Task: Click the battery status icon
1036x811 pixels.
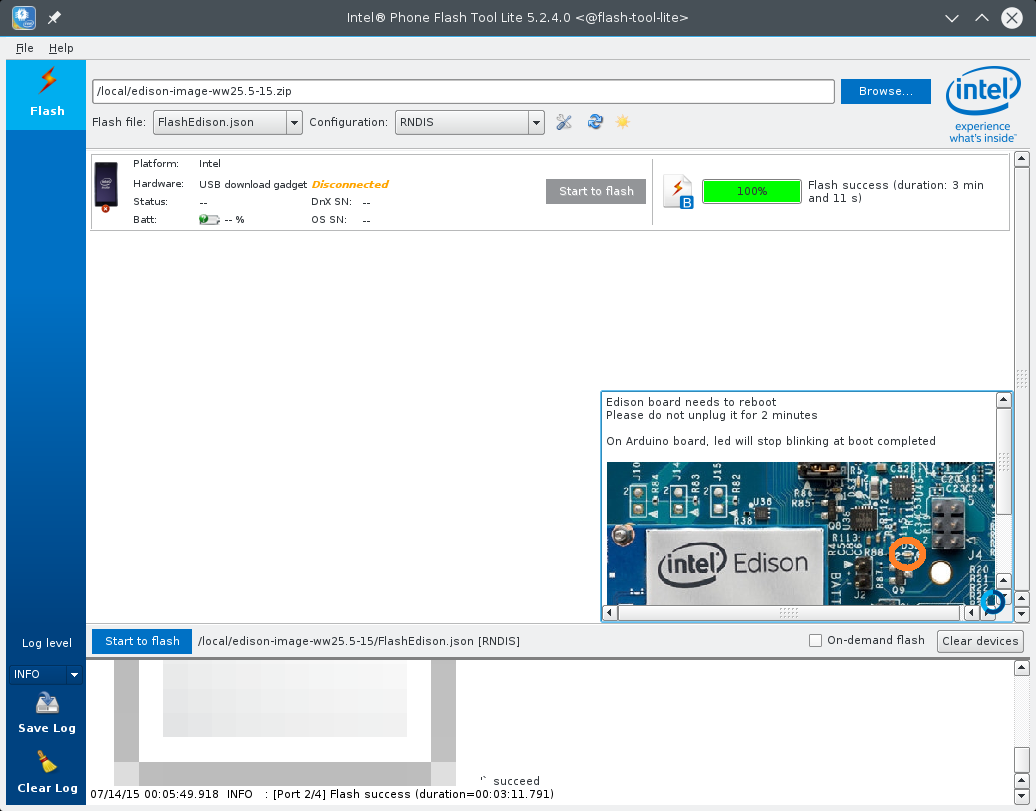Action: pos(209,219)
